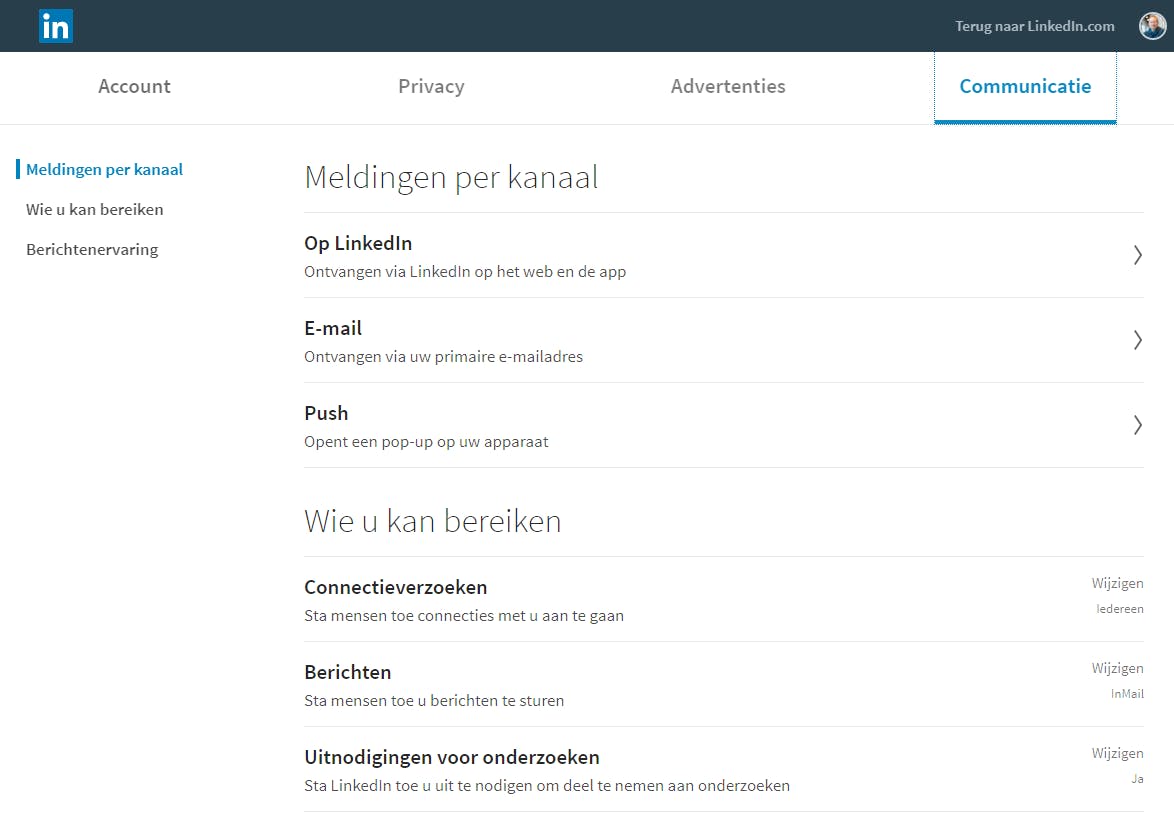Change the Berichten messaging setting
This screenshot has width=1174, height=825.
[x=1117, y=668]
